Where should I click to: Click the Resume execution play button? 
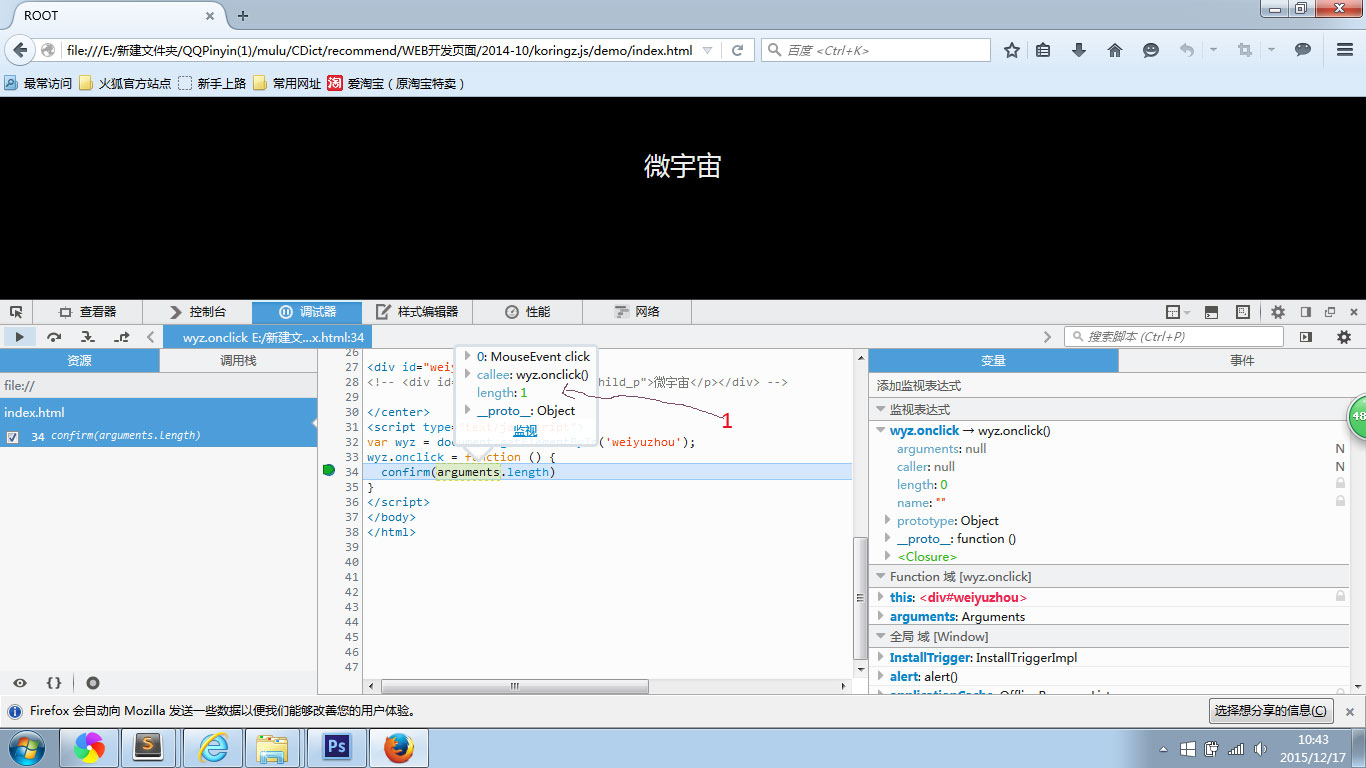click(x=19, y=337)
